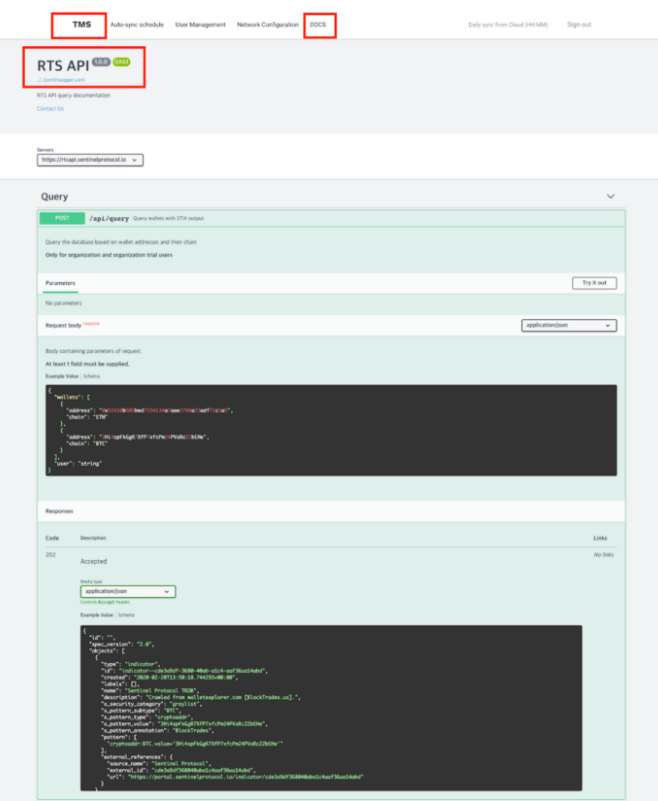Click Sign out
The height and width of the screenshot is (801, 658).
[x=578, y=24]
